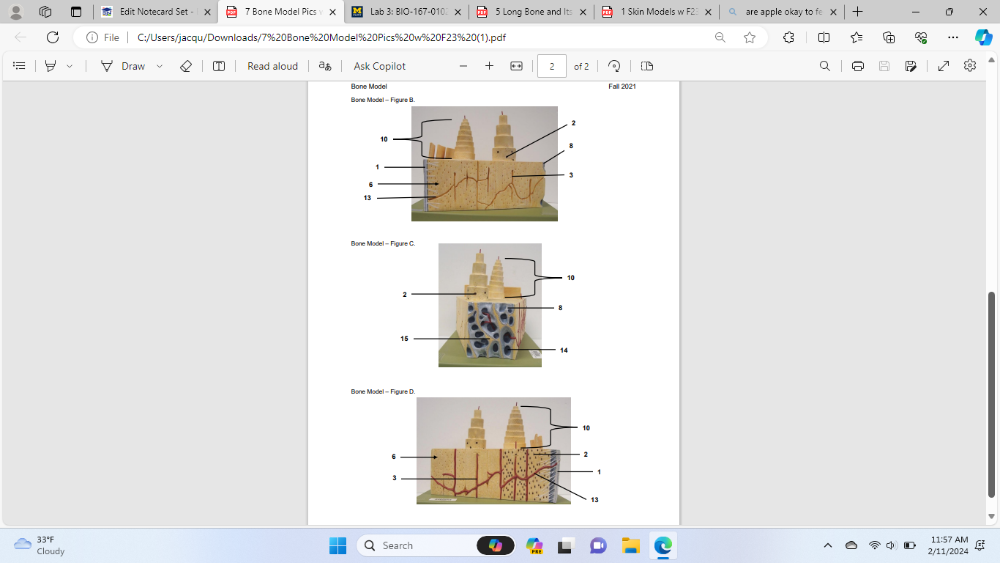Click the Print PDF icon
This screenshot has height=563, width=1000.
pyautogui.click(x=858, y=66)
